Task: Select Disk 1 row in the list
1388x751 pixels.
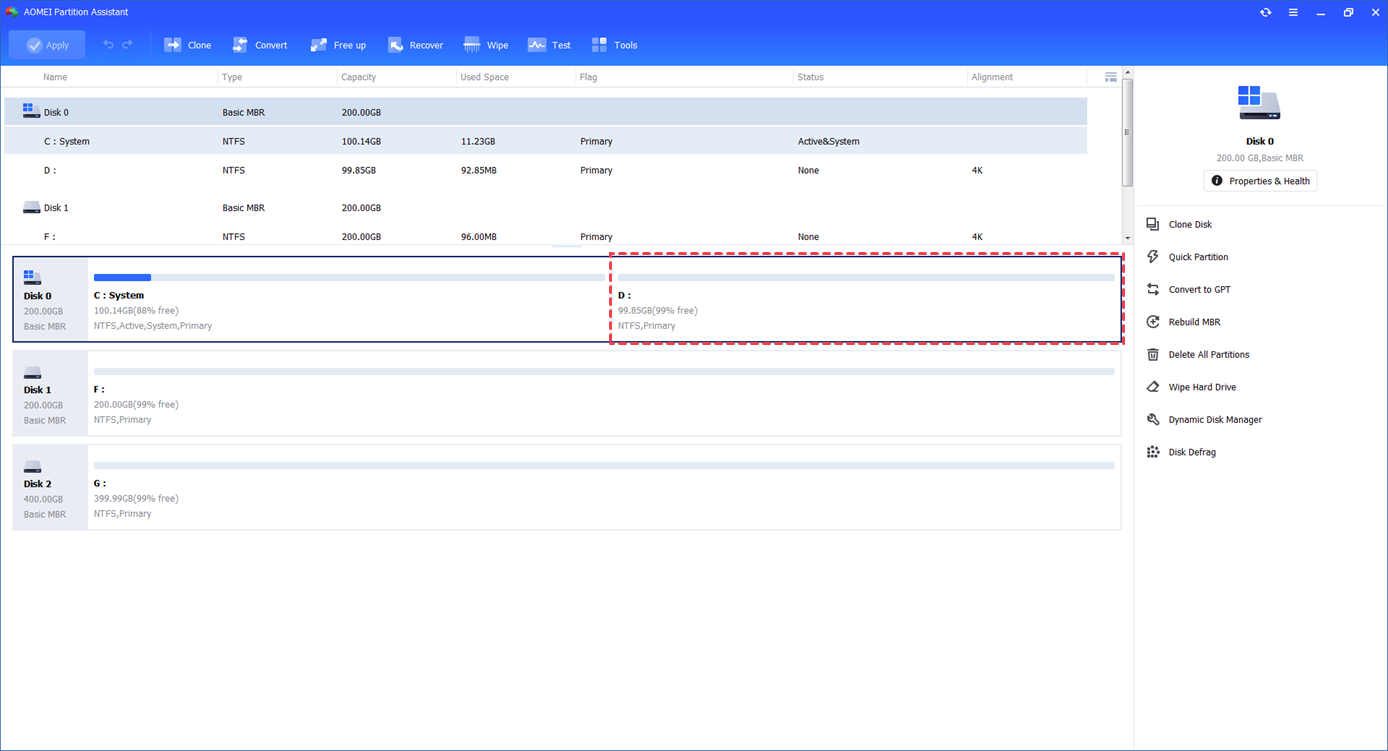Action: [545, 208]
